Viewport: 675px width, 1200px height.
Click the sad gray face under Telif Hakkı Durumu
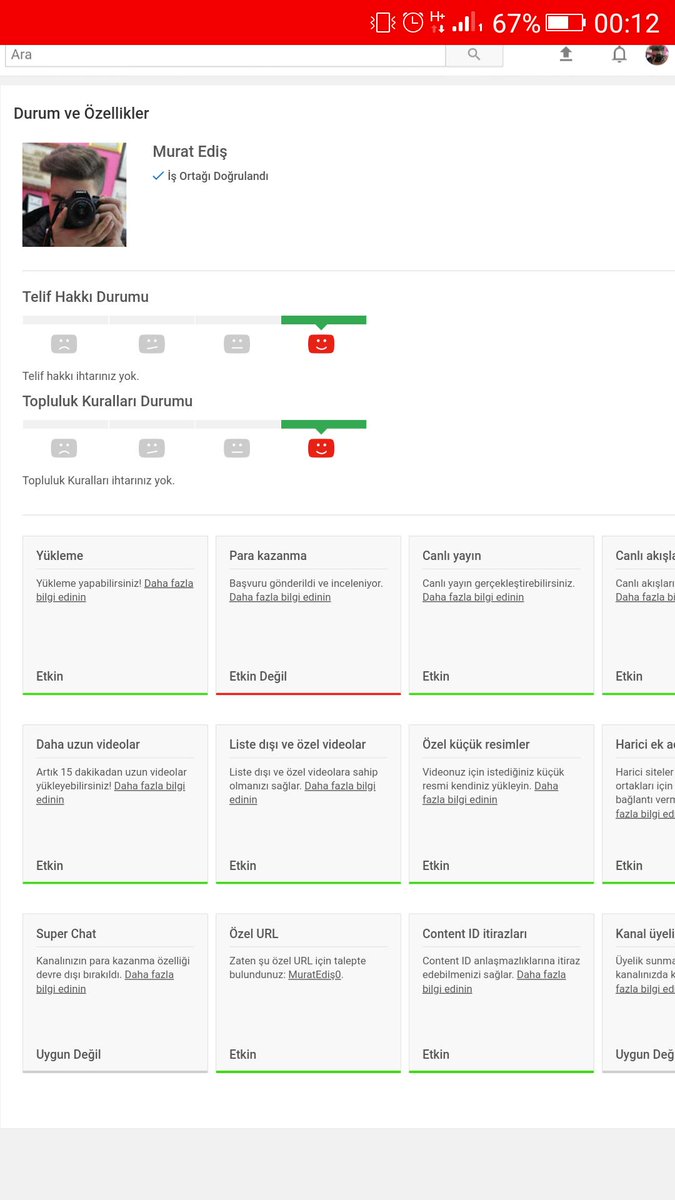click(64, 344)
